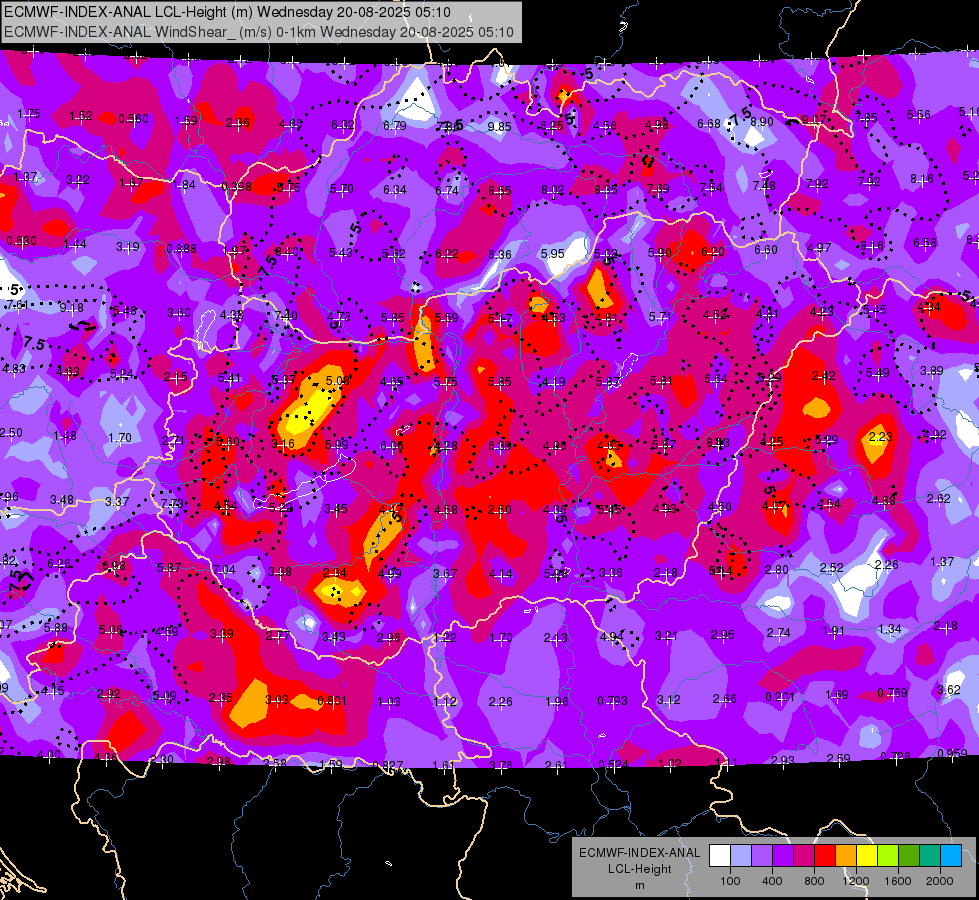Screen dimensions: 979x900
Task: Click the wind shear value 9.07
Action: [x=814, y=119]
